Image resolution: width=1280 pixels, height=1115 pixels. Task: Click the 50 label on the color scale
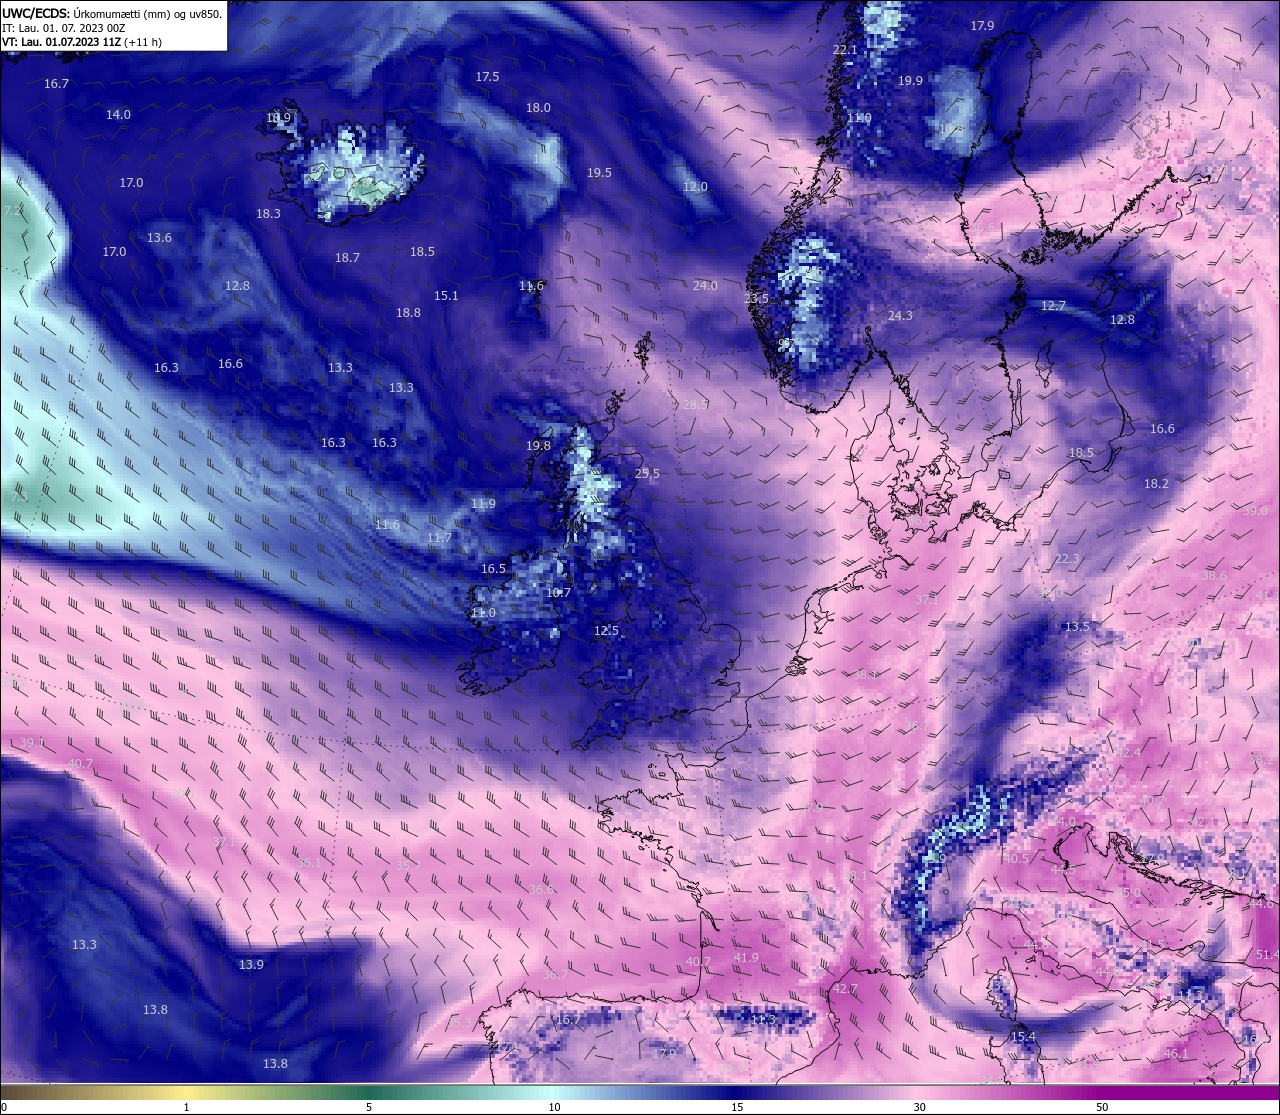tap(1102, 1107)
